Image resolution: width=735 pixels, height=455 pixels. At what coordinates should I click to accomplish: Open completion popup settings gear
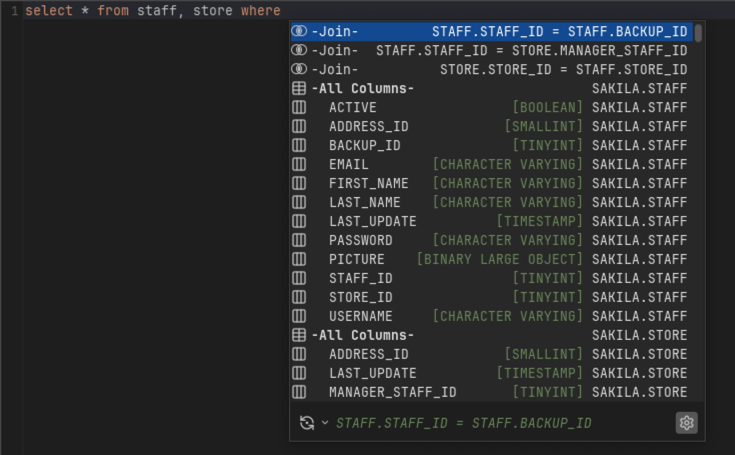(686, 423)
